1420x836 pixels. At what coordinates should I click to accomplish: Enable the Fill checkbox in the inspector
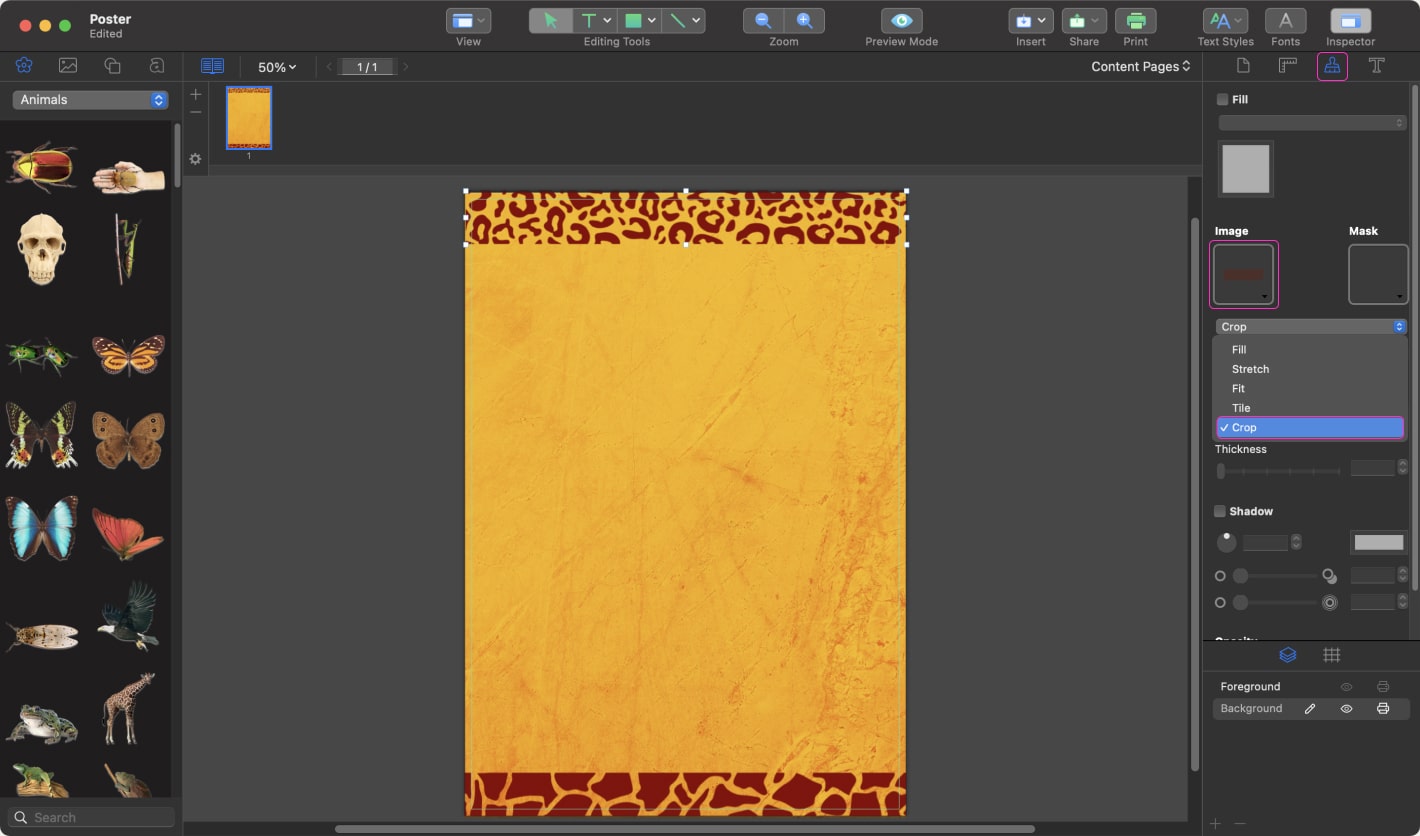[x=1221, y=99]
